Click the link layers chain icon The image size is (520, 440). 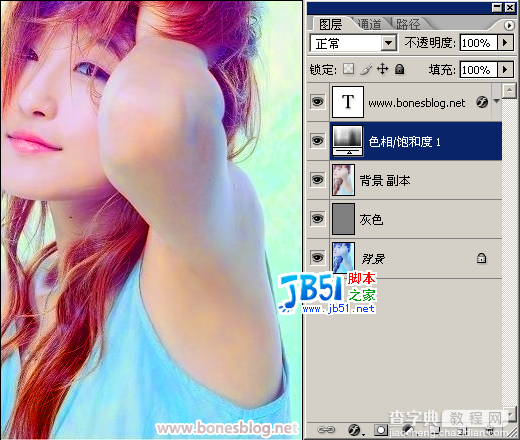coord(326,430)
